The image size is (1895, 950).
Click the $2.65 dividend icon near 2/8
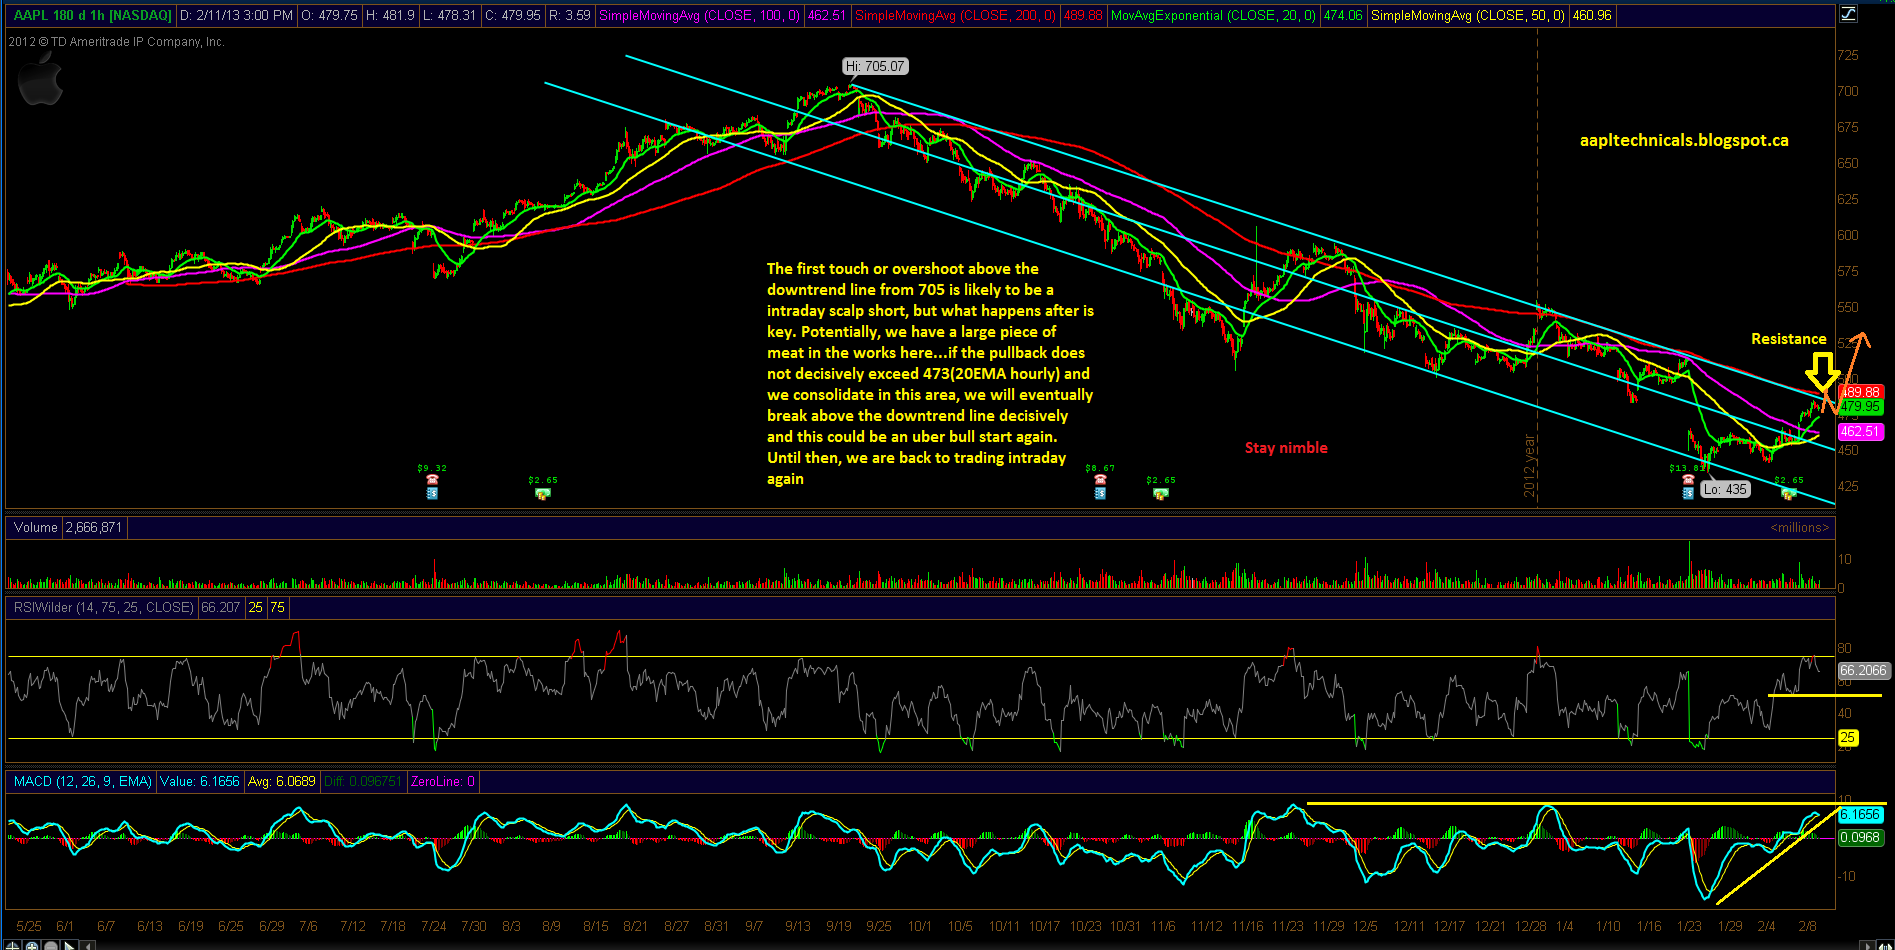[x=1788, y=493]
